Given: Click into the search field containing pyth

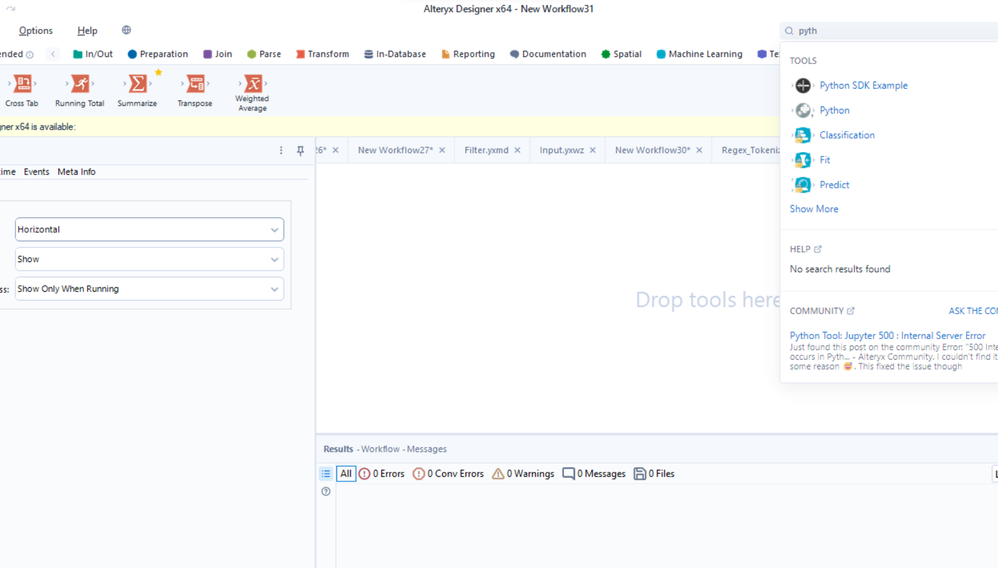Looking at the screenshot, I should pyautogui.click(x=891, y=31).
